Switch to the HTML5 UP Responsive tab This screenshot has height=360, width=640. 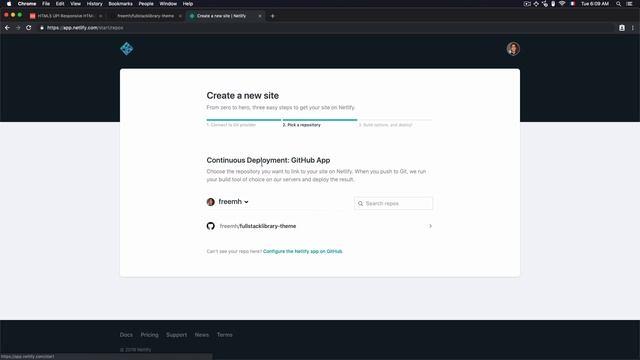[x=65, y=16]
